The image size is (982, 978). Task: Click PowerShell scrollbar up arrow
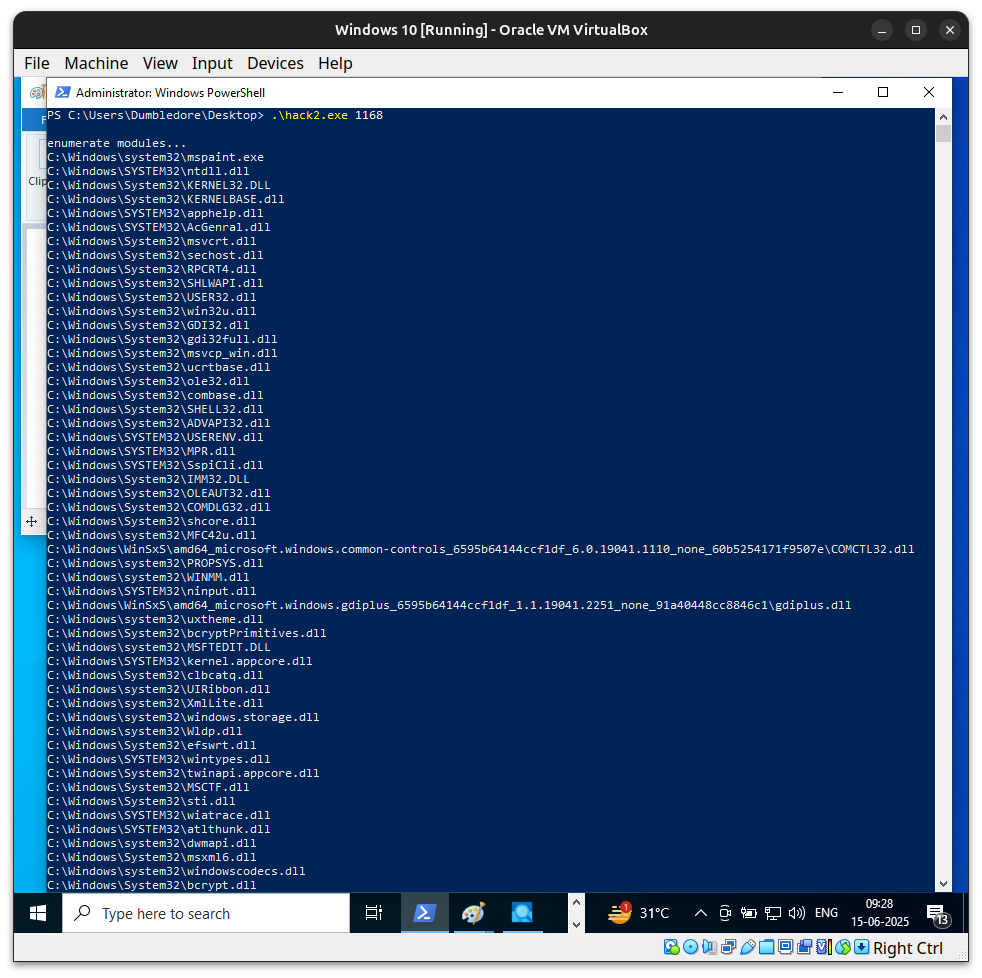943,116
